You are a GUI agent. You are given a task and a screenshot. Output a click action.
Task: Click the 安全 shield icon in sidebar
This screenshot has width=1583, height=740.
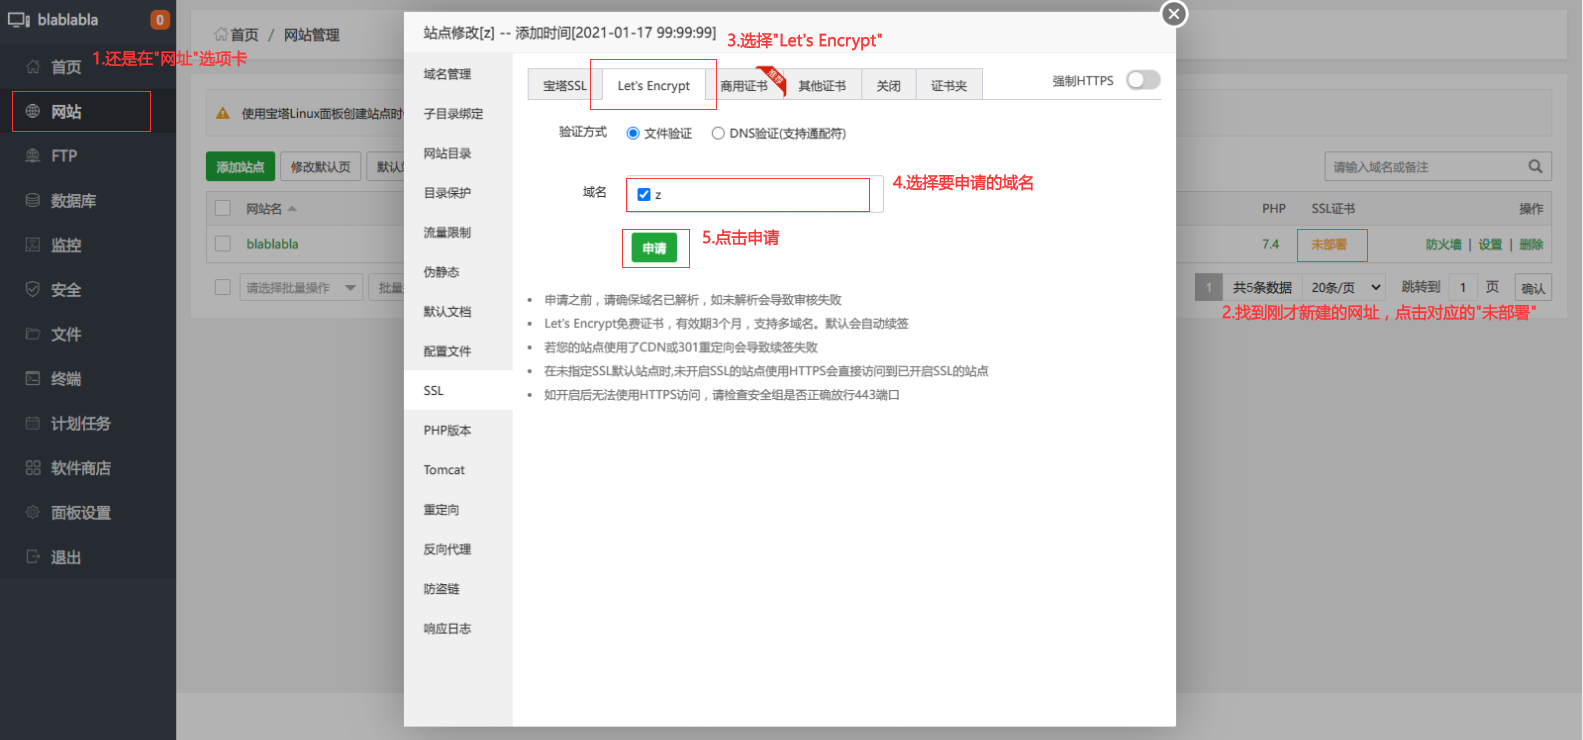click(x=33, y=289)
